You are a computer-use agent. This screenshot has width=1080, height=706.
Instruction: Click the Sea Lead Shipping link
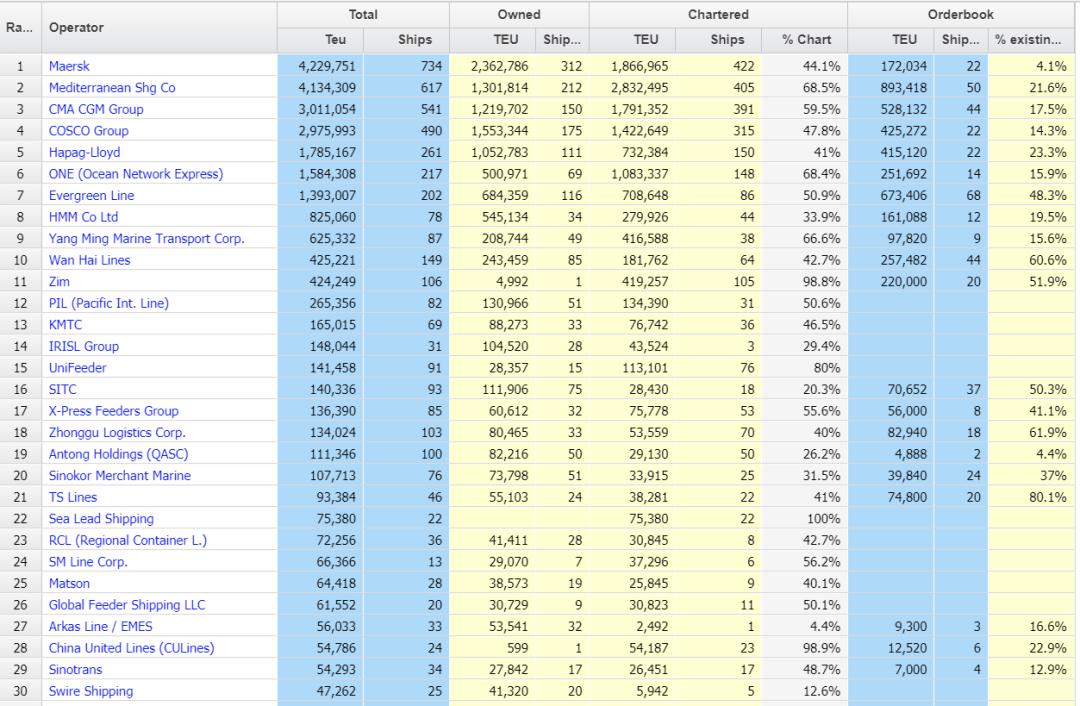coord(101,519)
